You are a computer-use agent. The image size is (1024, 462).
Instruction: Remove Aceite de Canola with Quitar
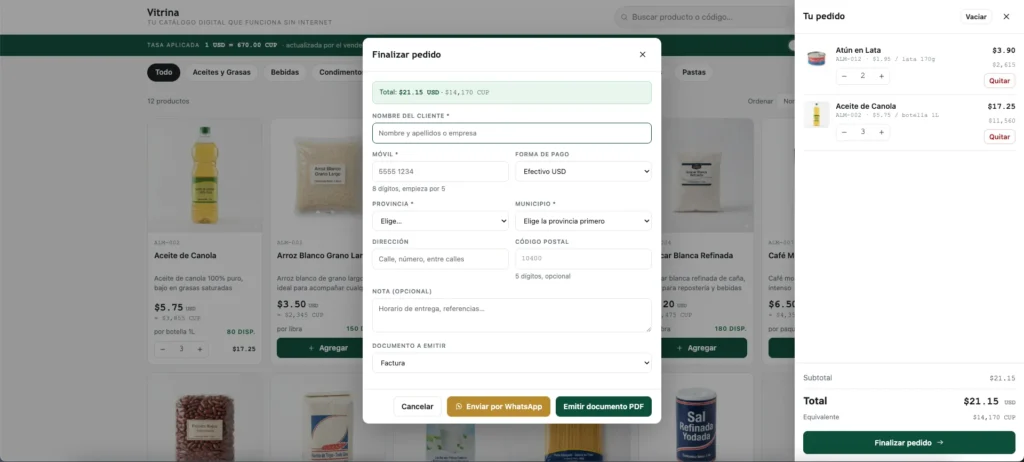pyautogui.click(x=999, y=137)
